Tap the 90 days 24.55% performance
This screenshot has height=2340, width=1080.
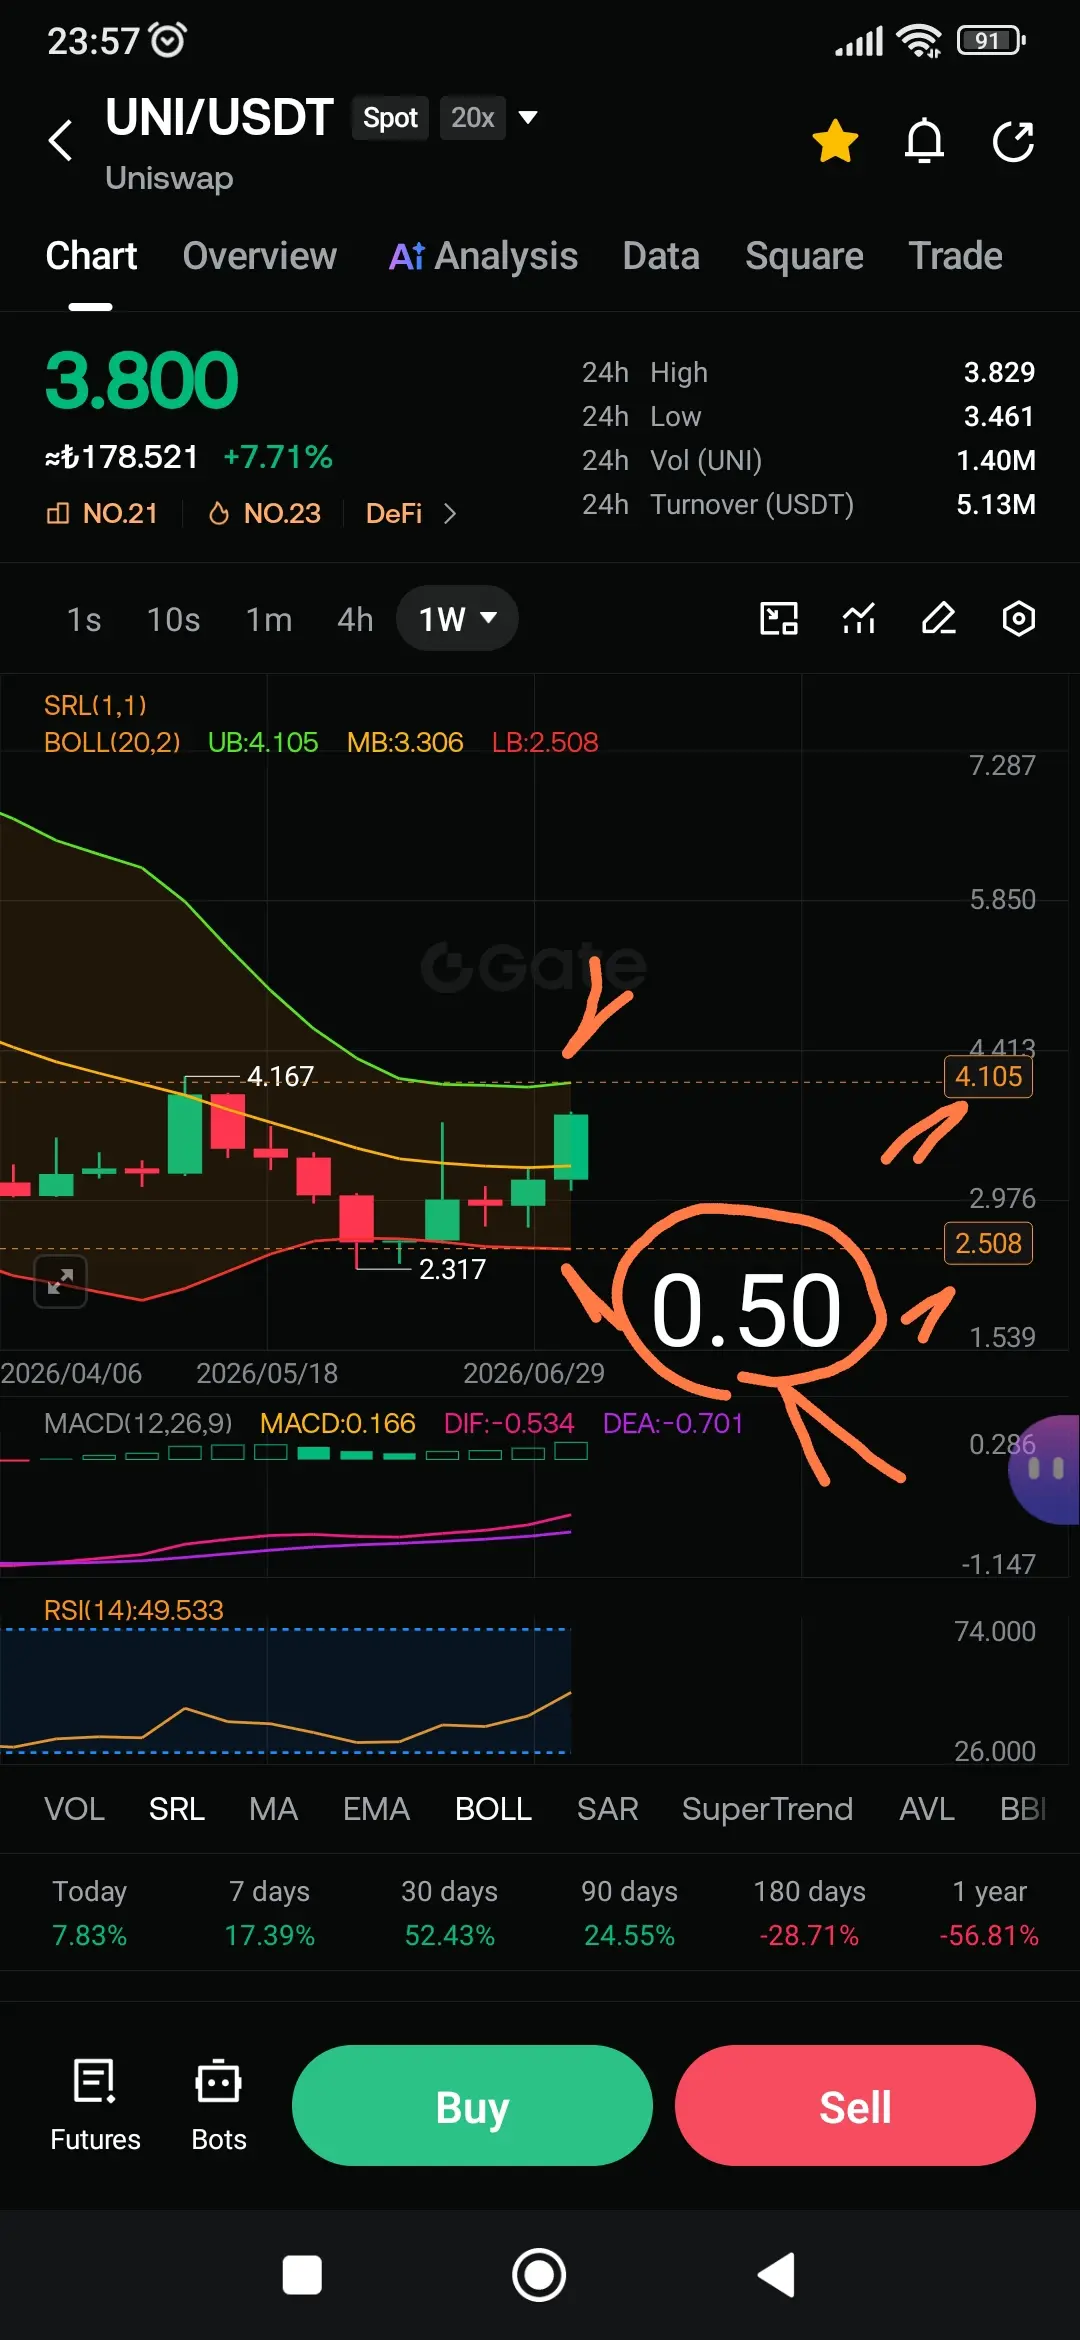(629, 1913)
